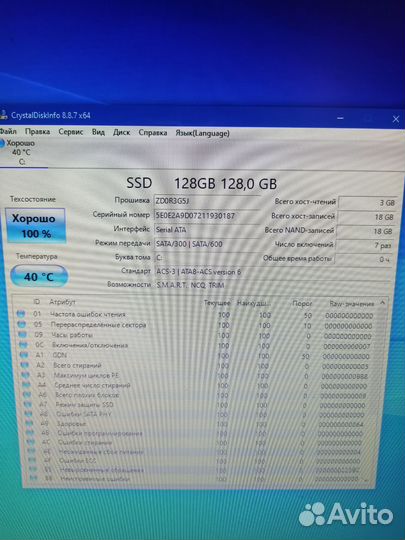This screenshot has height=540, width=405.
Task: Open the Справка menu
Action: pos(153,133)
